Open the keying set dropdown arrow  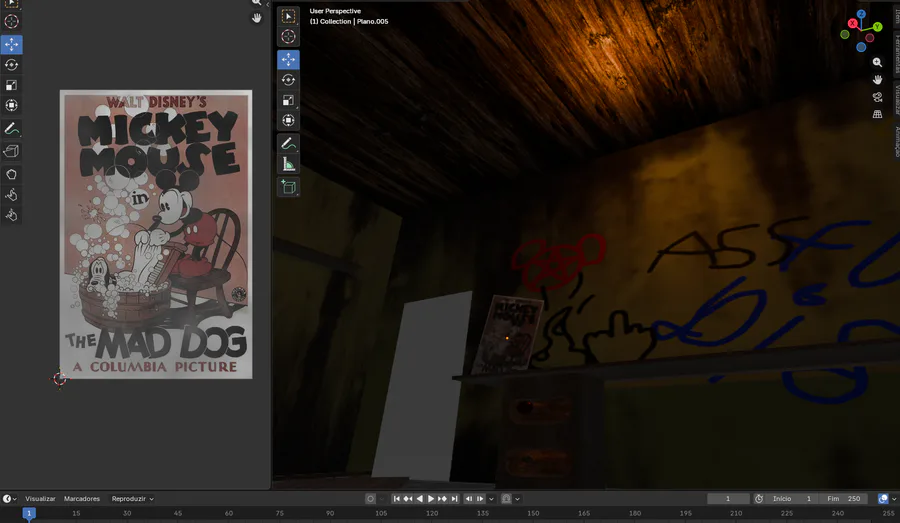coord(517,499)
